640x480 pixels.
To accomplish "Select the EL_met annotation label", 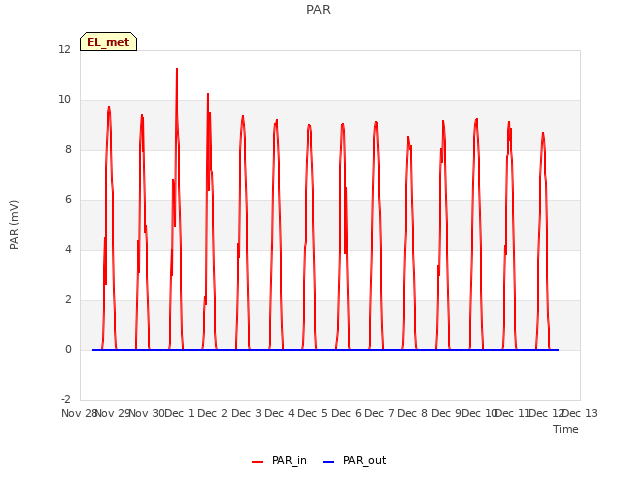I will coord(108,42).
